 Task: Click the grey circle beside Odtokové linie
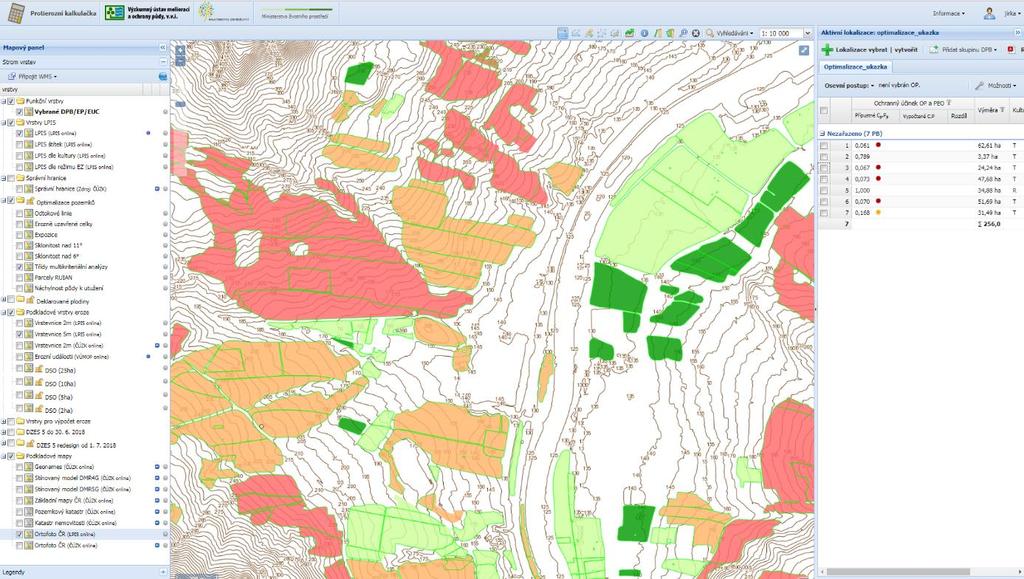point(165,213)
